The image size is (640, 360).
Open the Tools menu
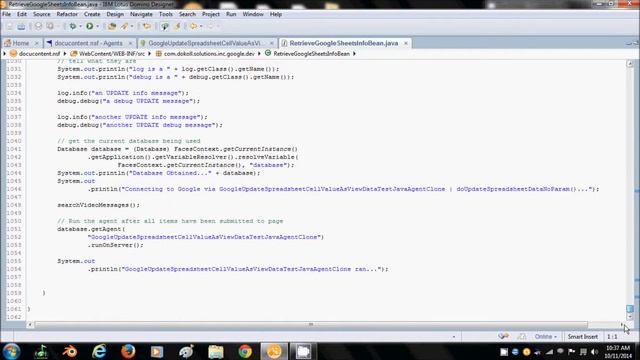pyautogui.click(x=166, y=14)
